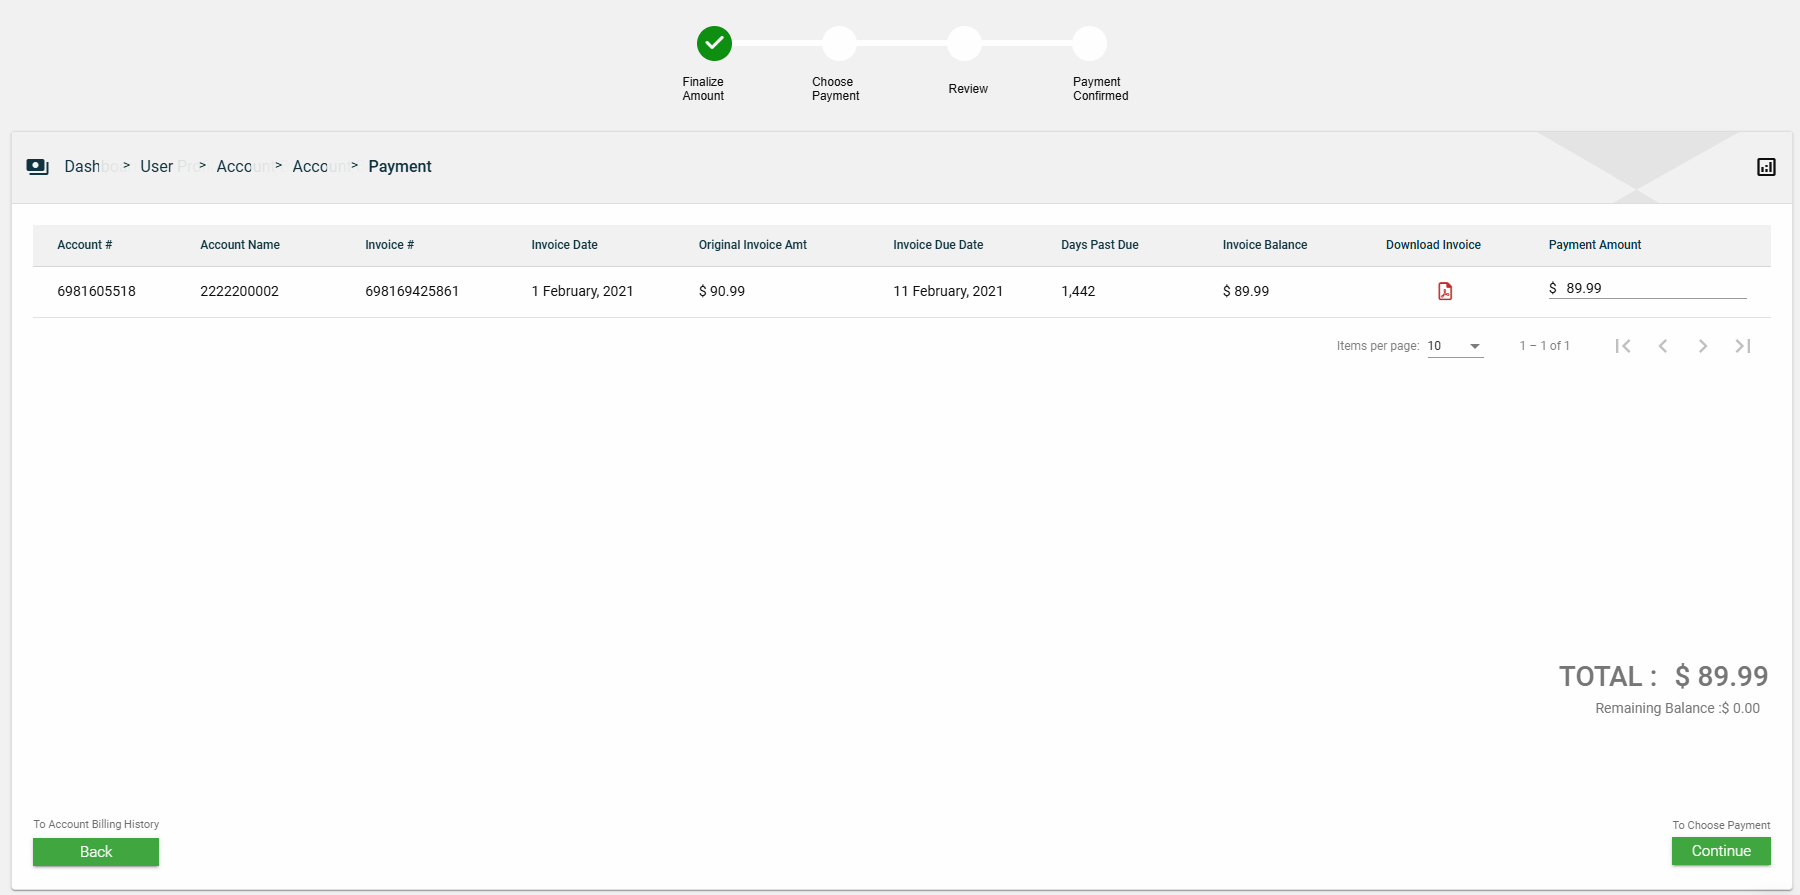This screenshot has height=895, width=1800.
Task: Go to the first page of results
Action: tap(1623, 346)
